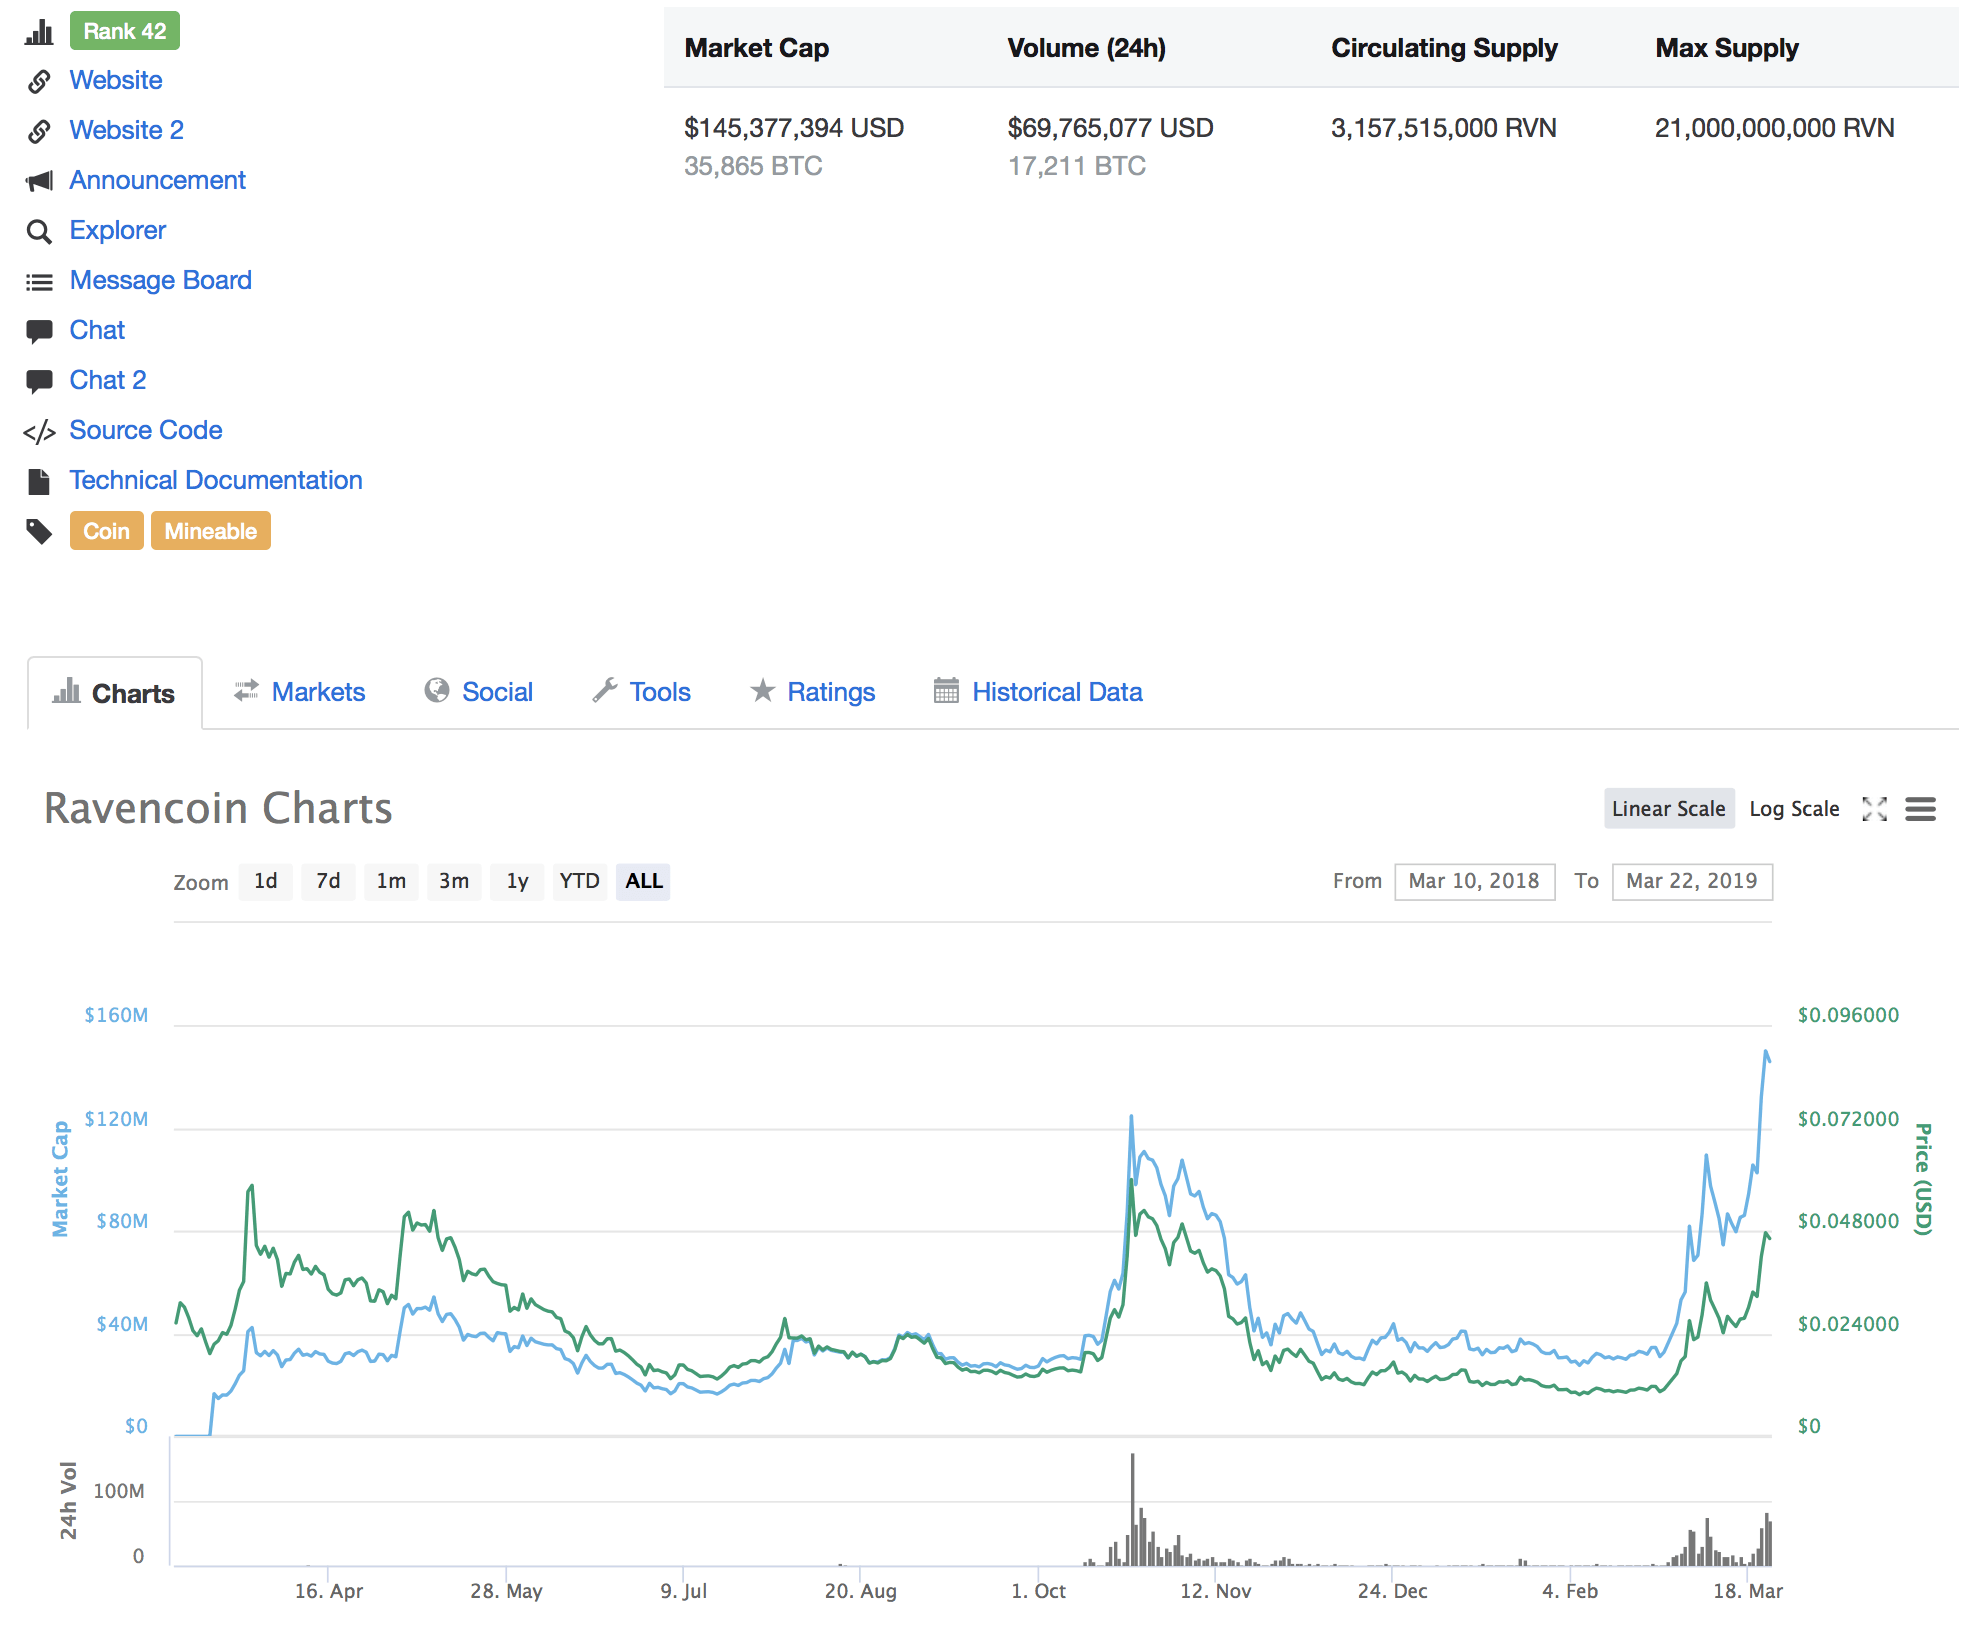This screenshot has height=1630, width=1984.
Task: Set chart zoom to 1d
Action: 266,881
